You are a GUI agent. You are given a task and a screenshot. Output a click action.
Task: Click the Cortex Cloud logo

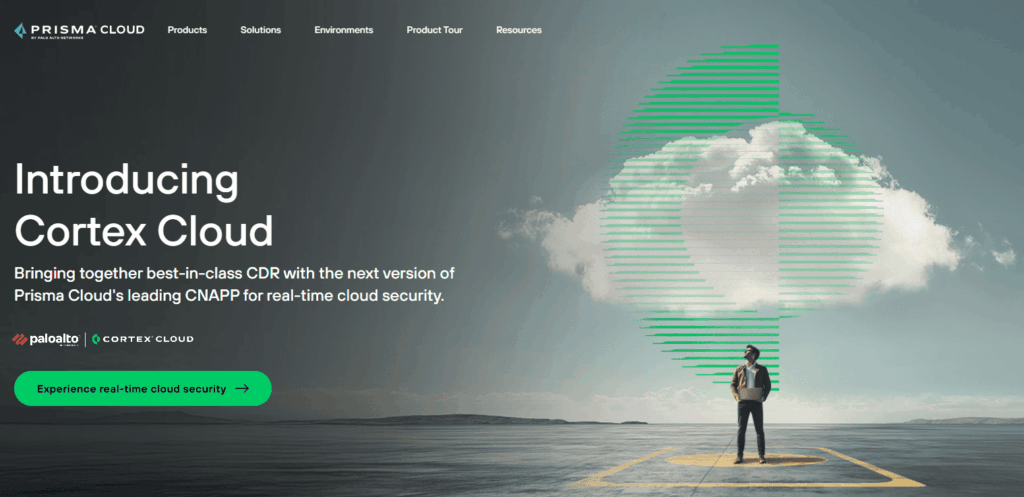142,339
